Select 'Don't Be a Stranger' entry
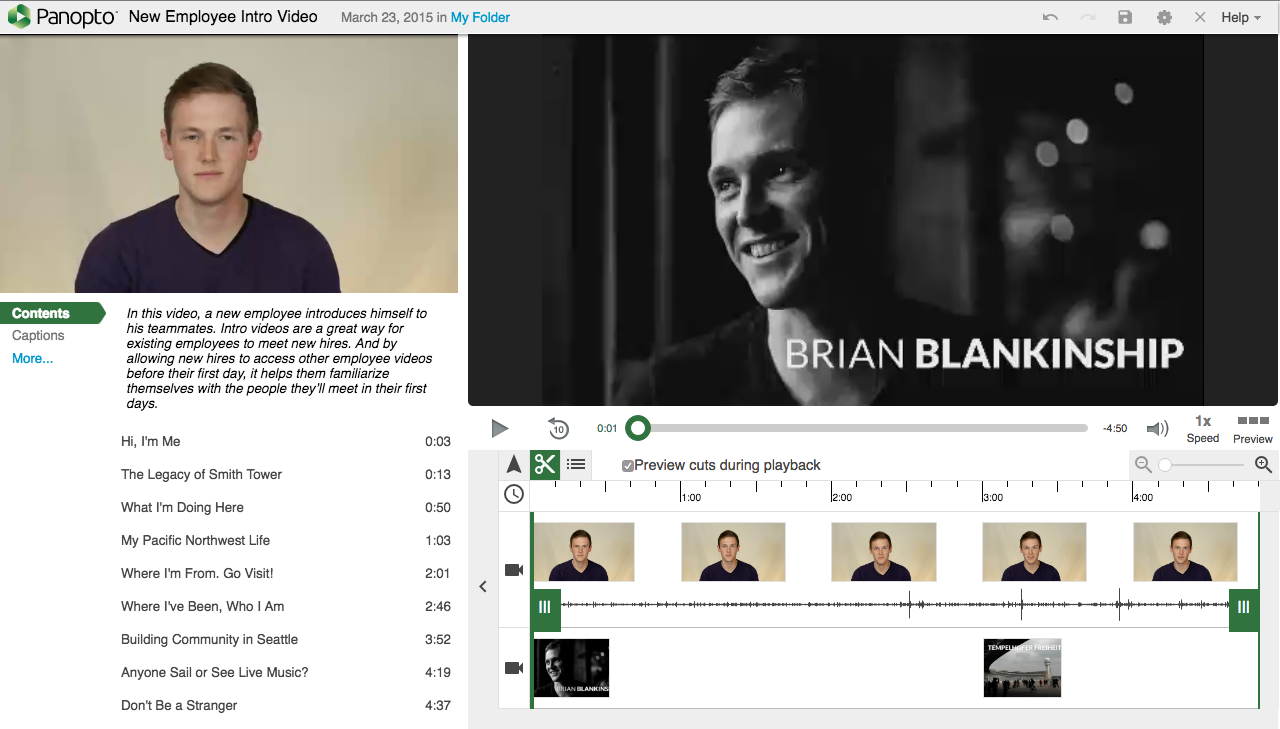 [286, 705]
